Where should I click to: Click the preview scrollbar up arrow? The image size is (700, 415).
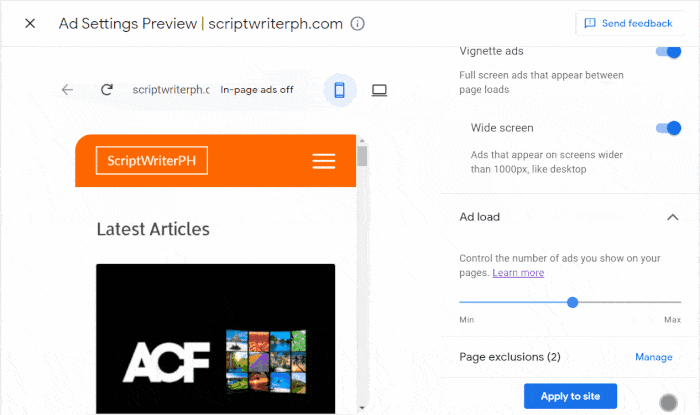coord(362,140)
